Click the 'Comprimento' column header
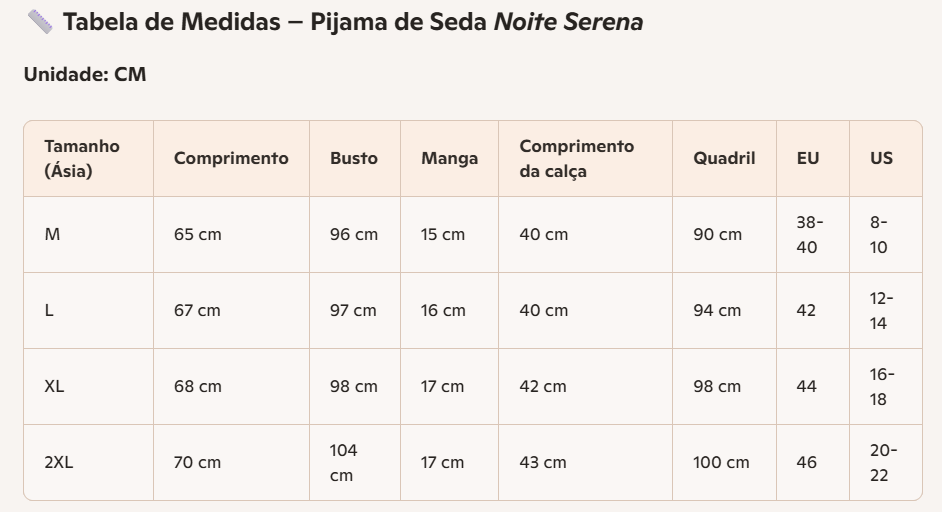942x512 pixels. click(x=231, y=159)
